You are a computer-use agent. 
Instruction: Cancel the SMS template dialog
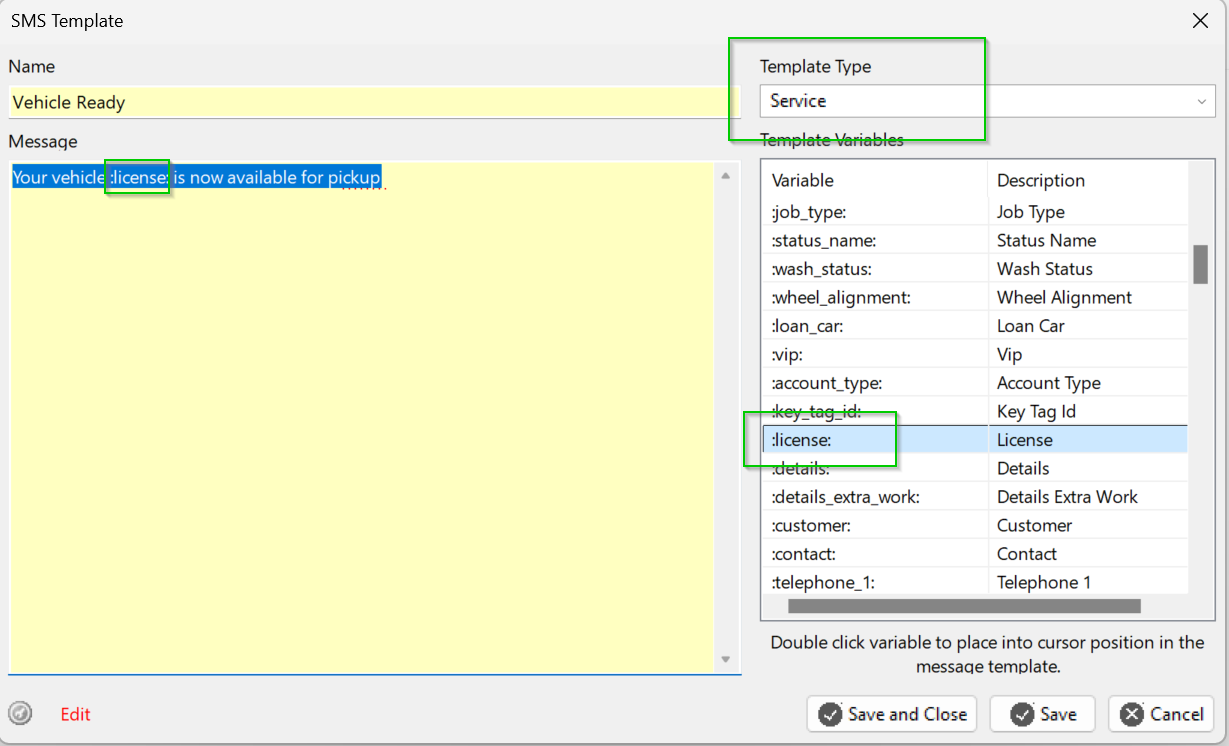click(x=1161, y=714)
